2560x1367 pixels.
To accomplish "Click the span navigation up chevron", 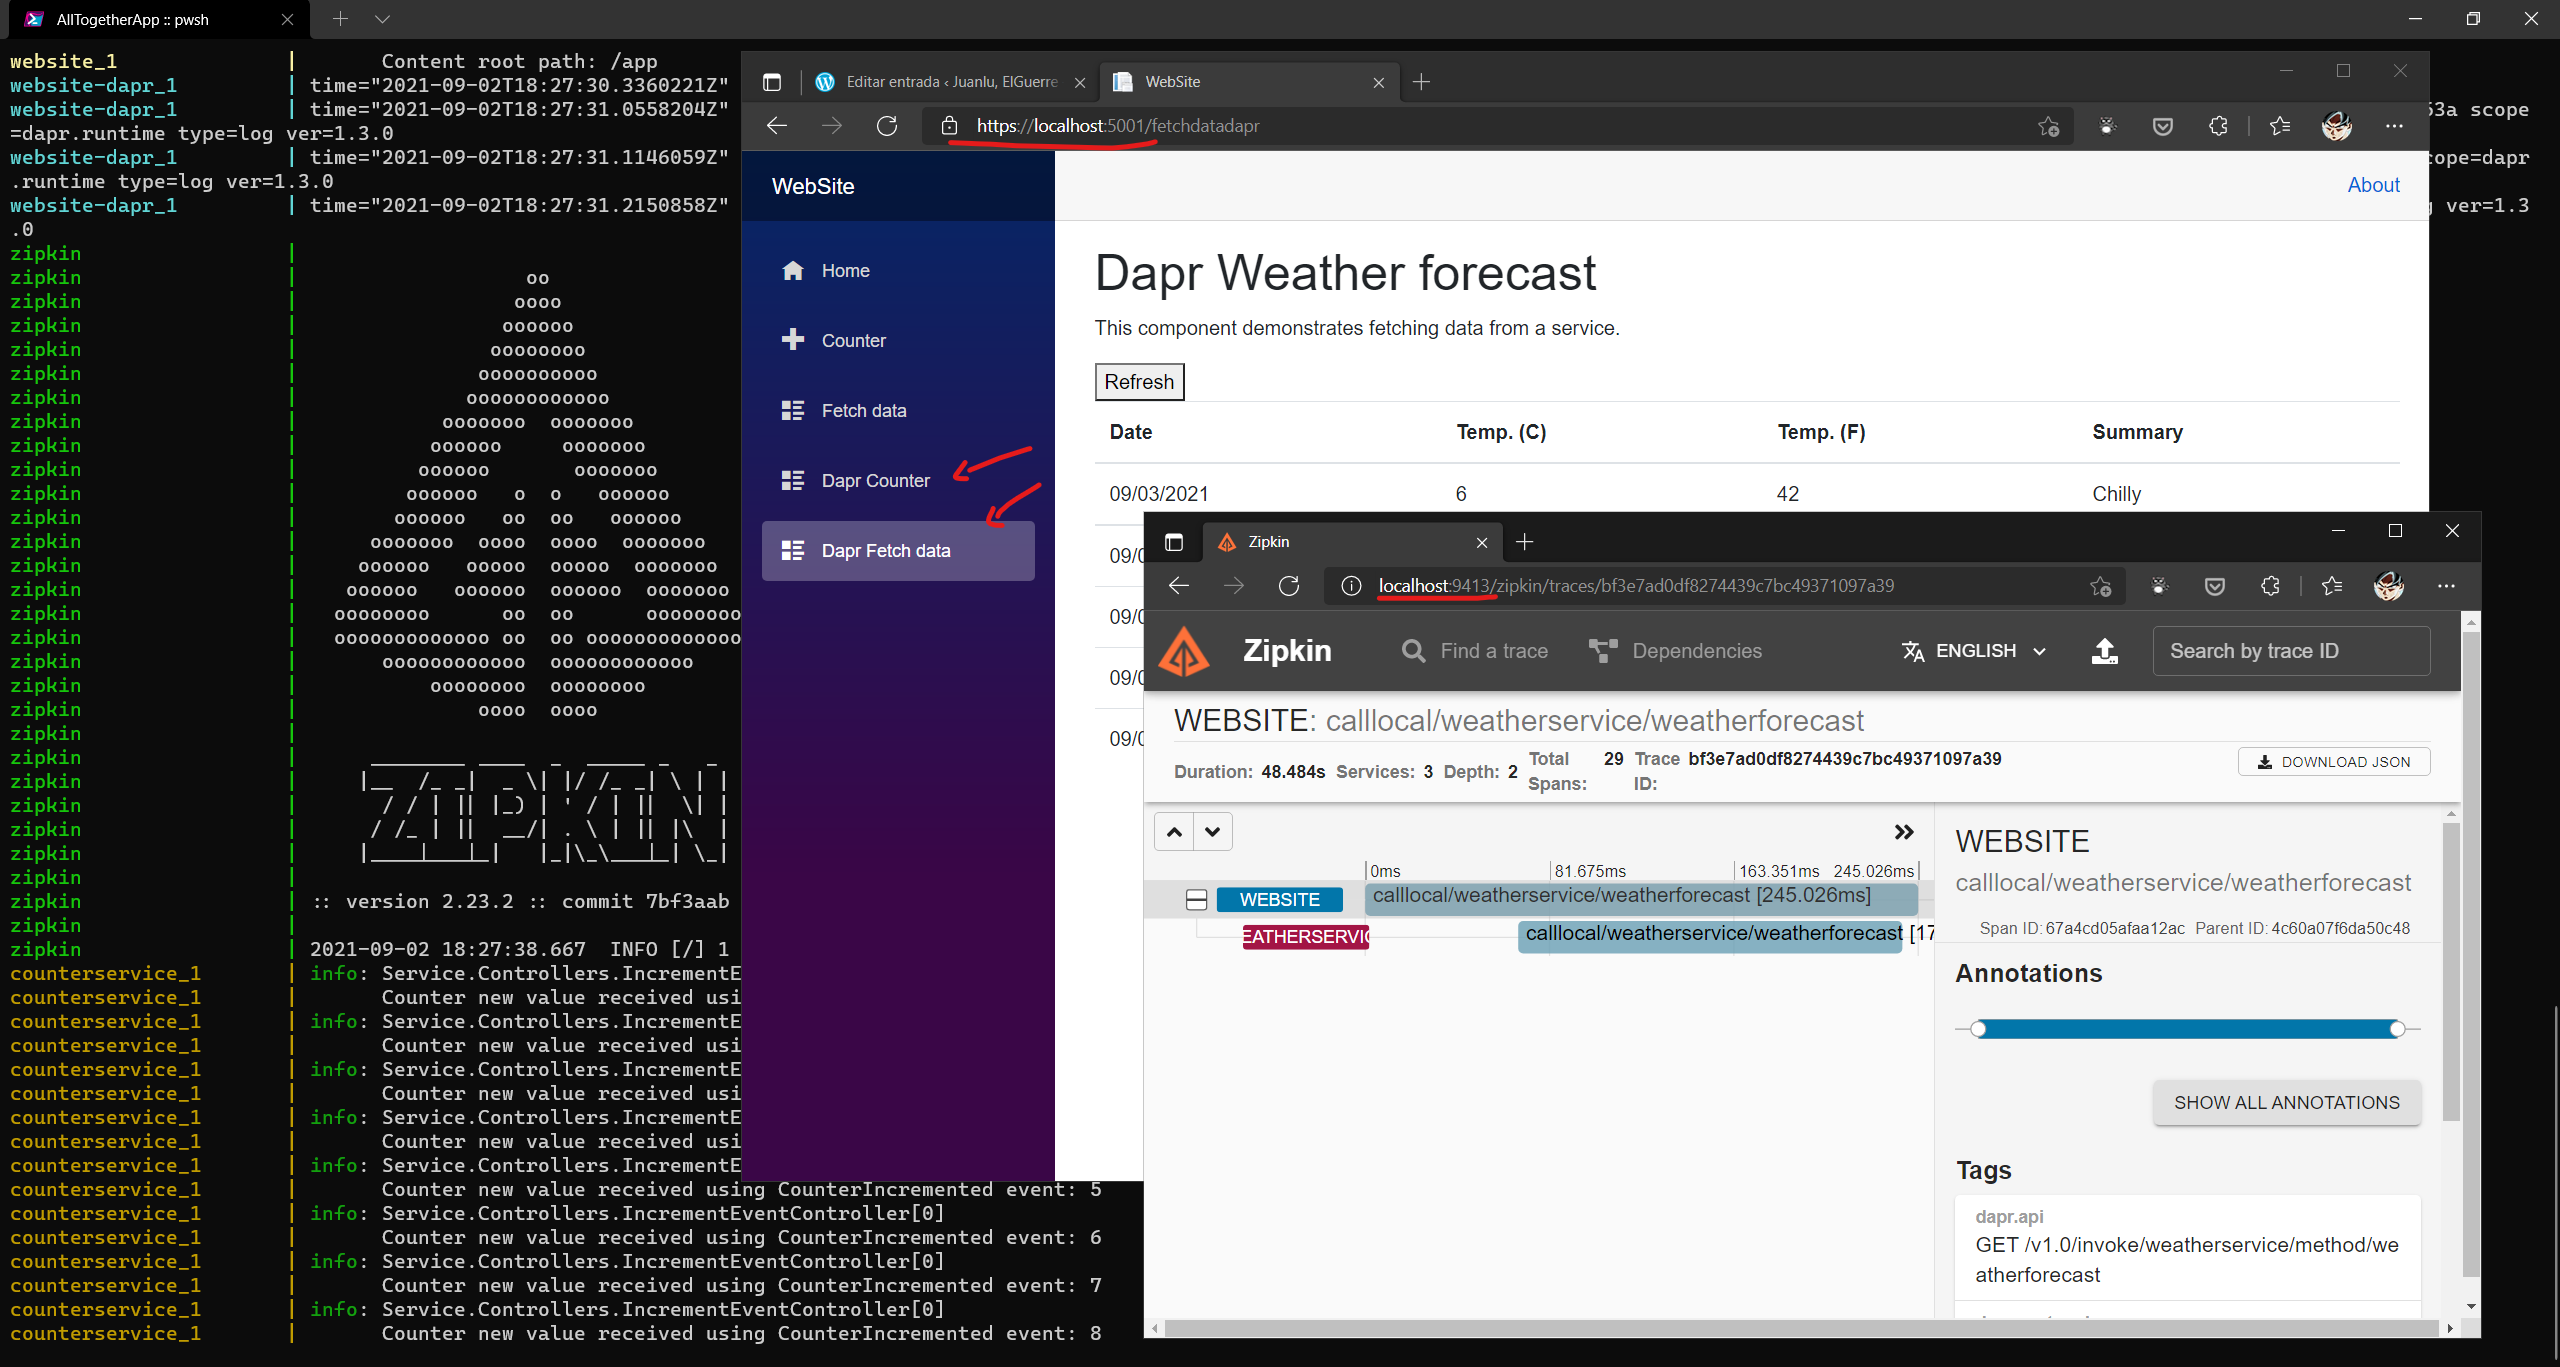I will click(x=1174, y=832).
